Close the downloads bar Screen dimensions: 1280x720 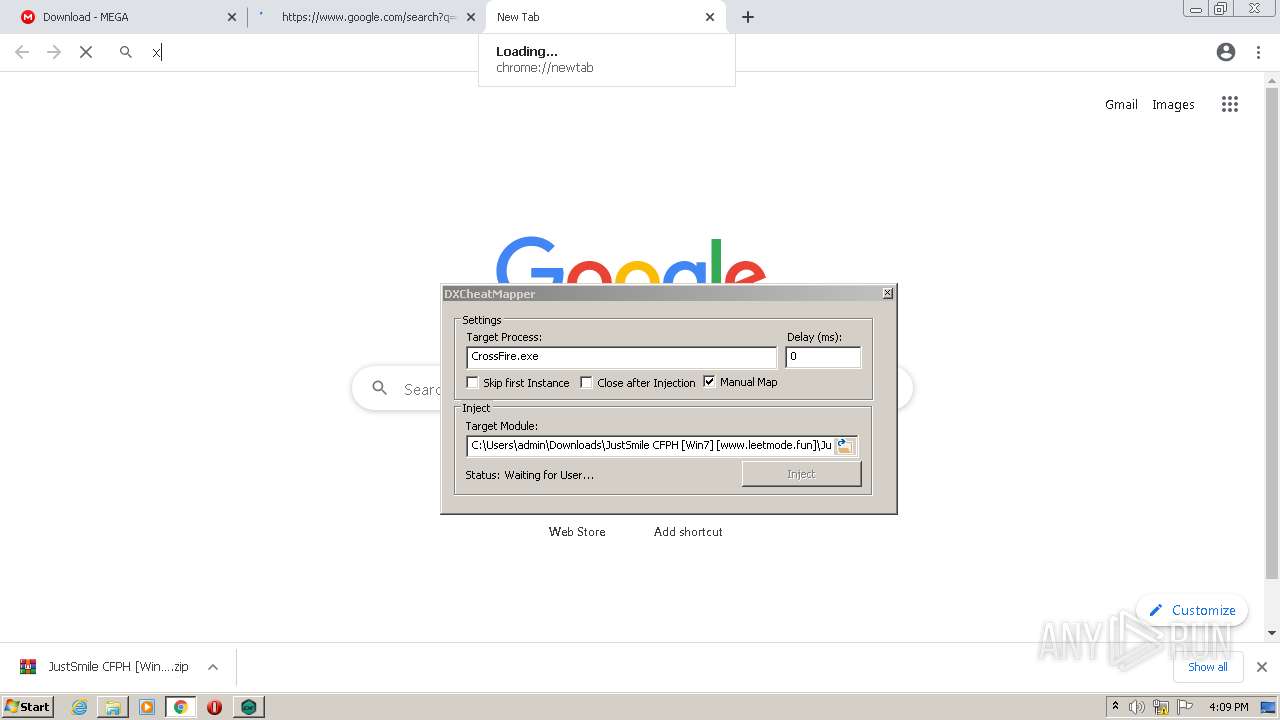click(x=1262, y=667)
